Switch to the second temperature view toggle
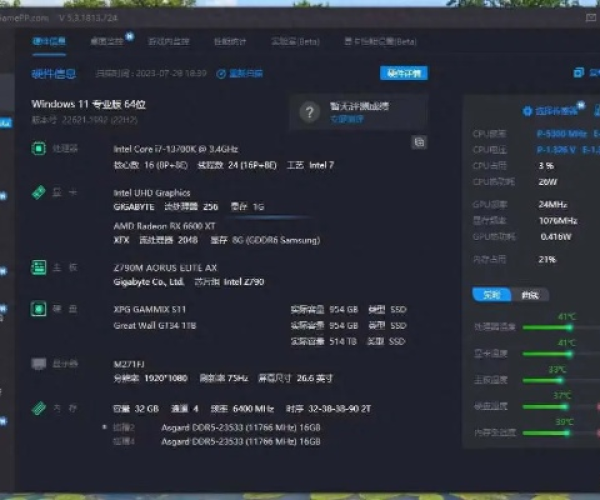This screenshot has width=600, height=500. (529, 294)
